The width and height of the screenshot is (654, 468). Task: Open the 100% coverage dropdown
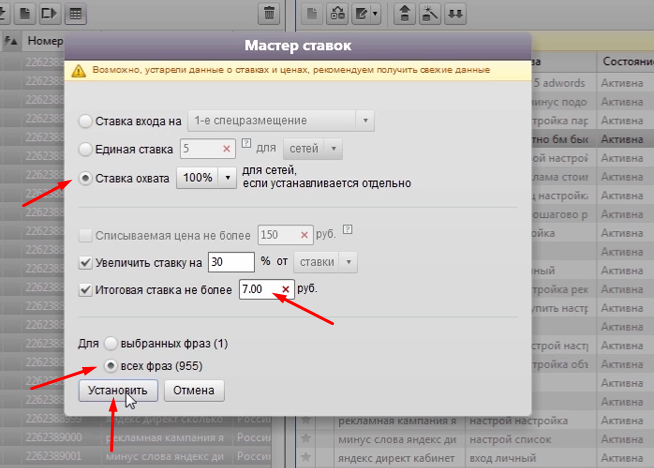206,178
